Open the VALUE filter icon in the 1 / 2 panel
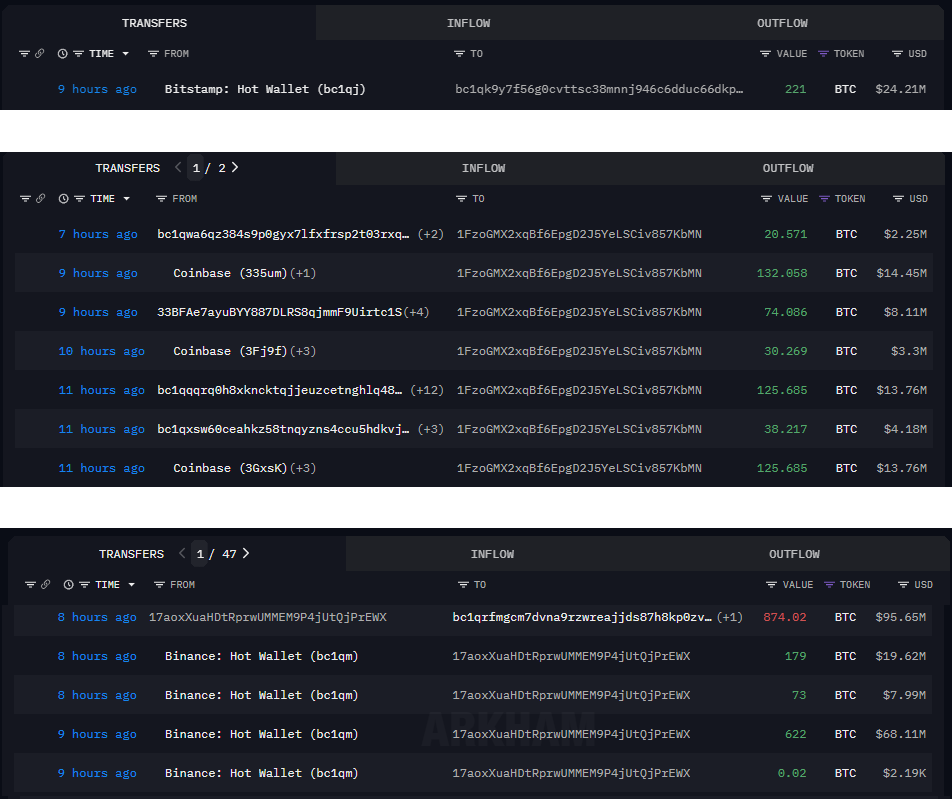Viewport: 952px width, 799px height. pyautogui.click(x=766, y=199)
